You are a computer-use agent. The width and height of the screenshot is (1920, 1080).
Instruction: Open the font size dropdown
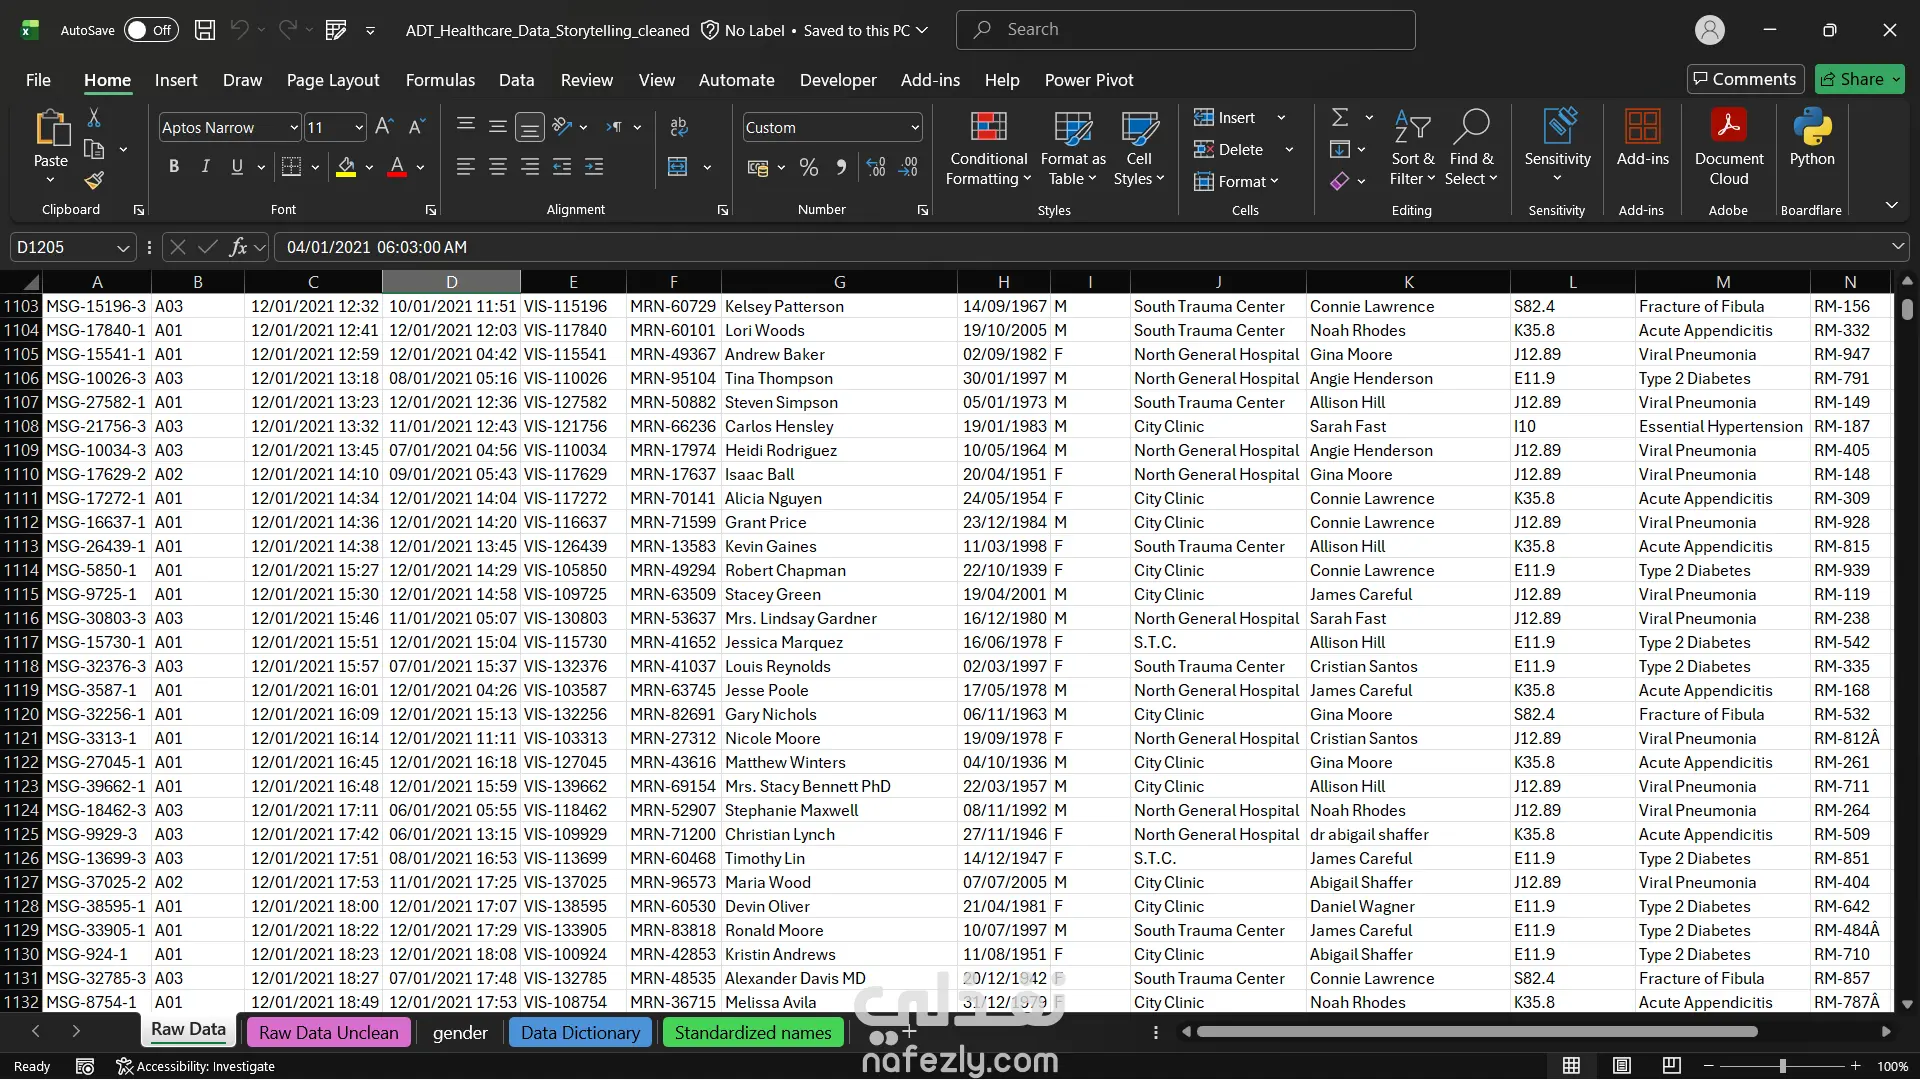pyautogui.click(x=359, y=128)
